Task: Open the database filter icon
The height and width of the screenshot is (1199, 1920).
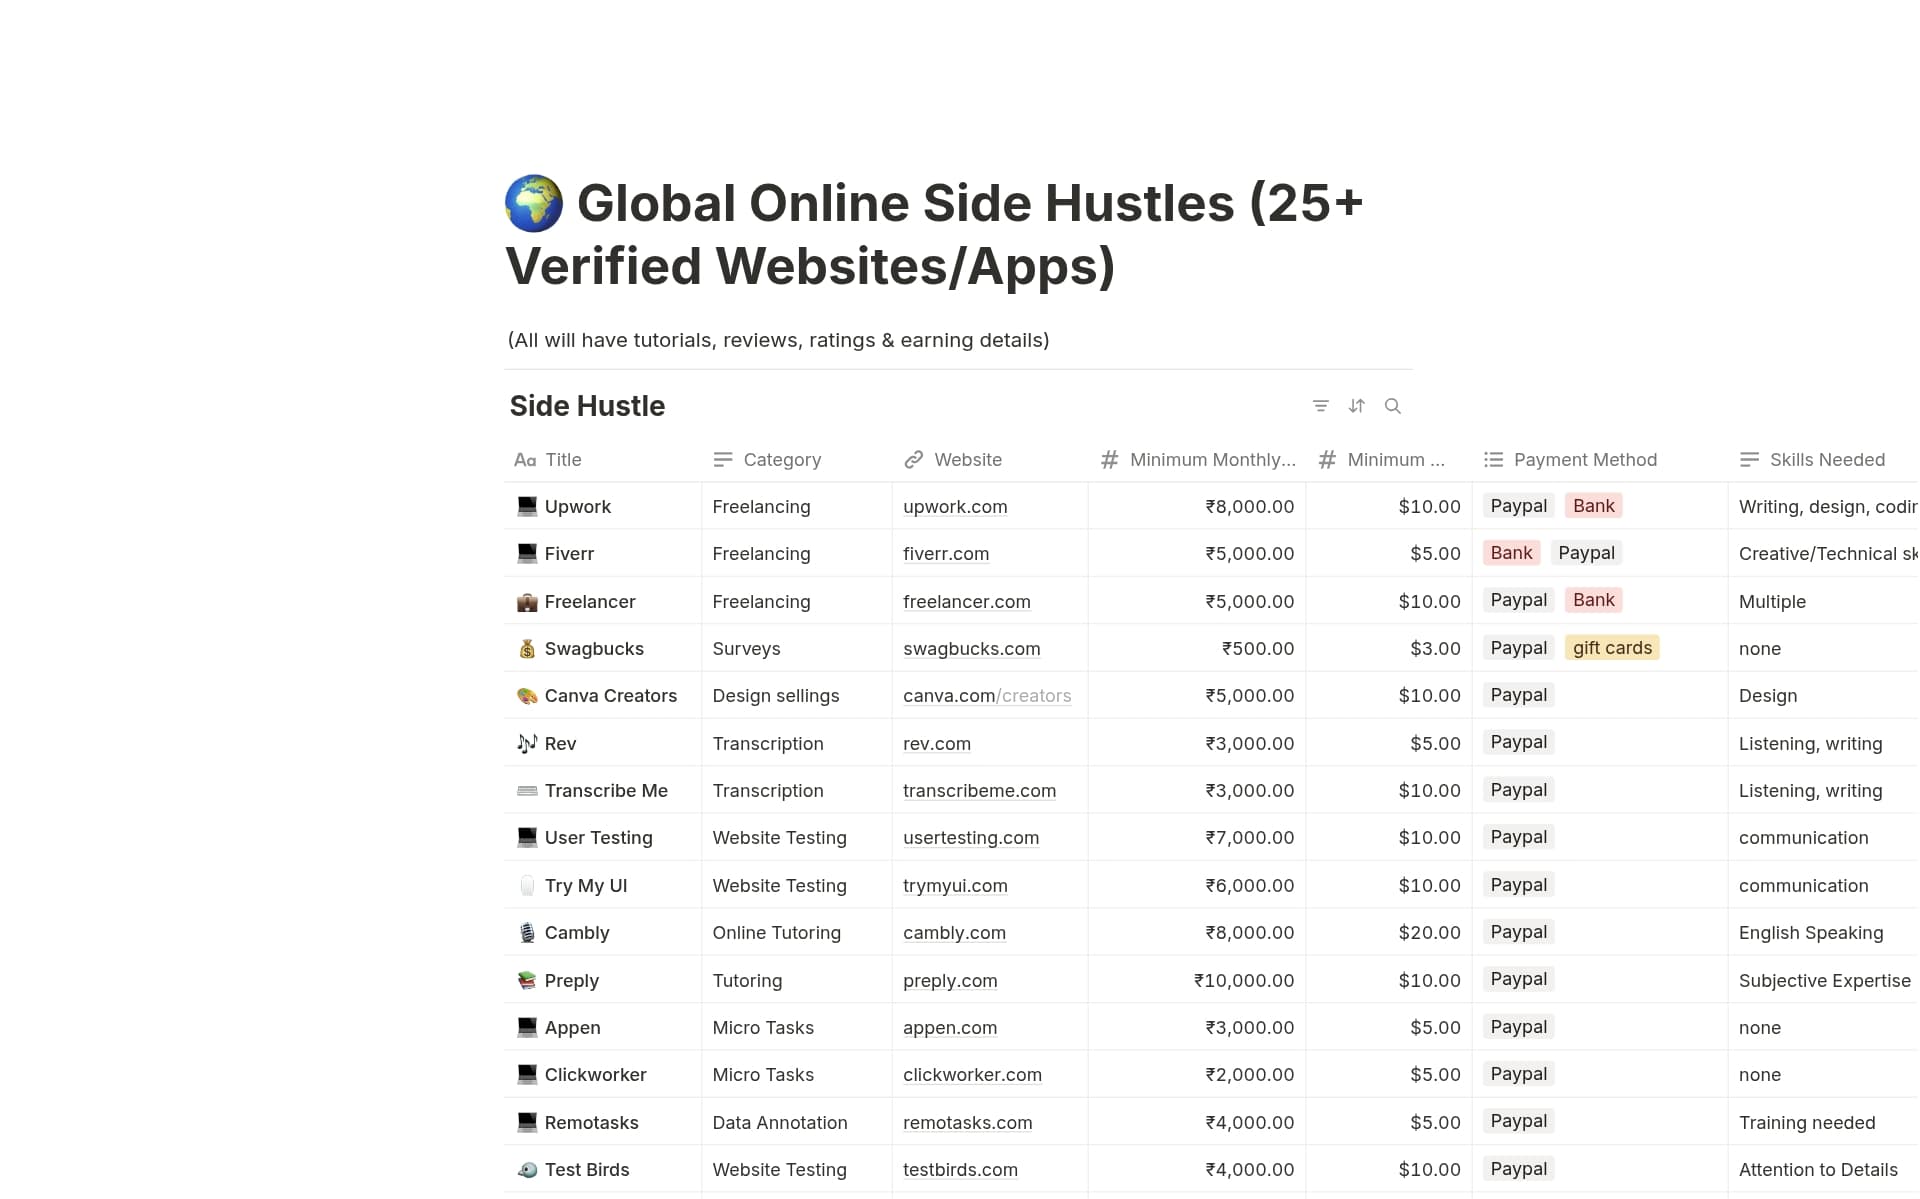Action: click(x=1320, y=406)
